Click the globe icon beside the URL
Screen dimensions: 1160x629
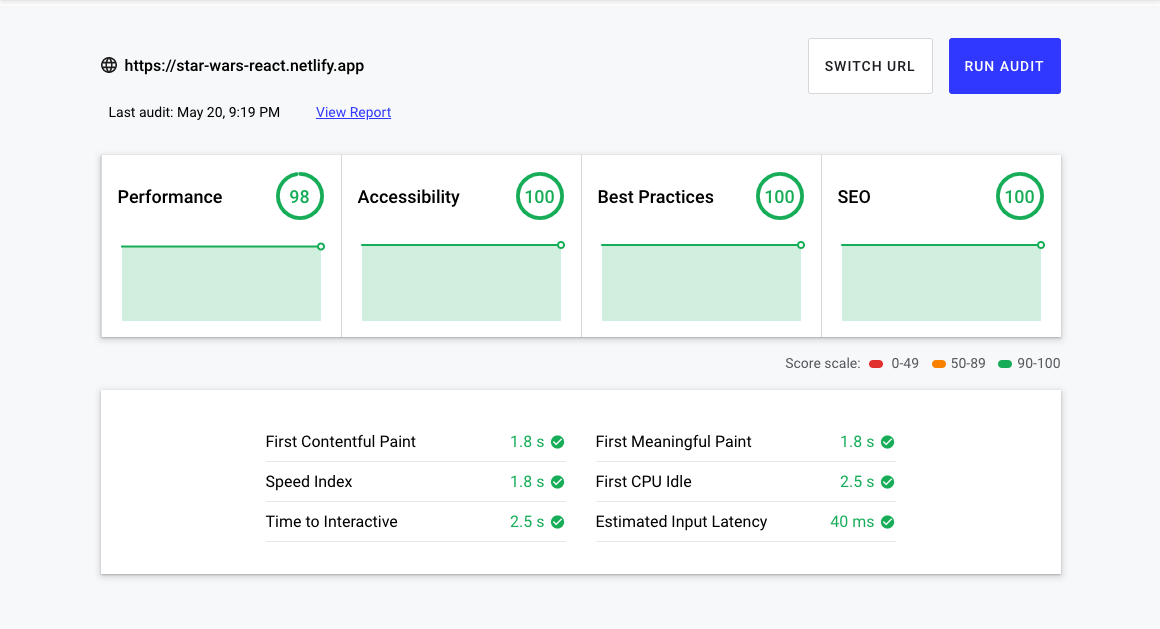109,66
